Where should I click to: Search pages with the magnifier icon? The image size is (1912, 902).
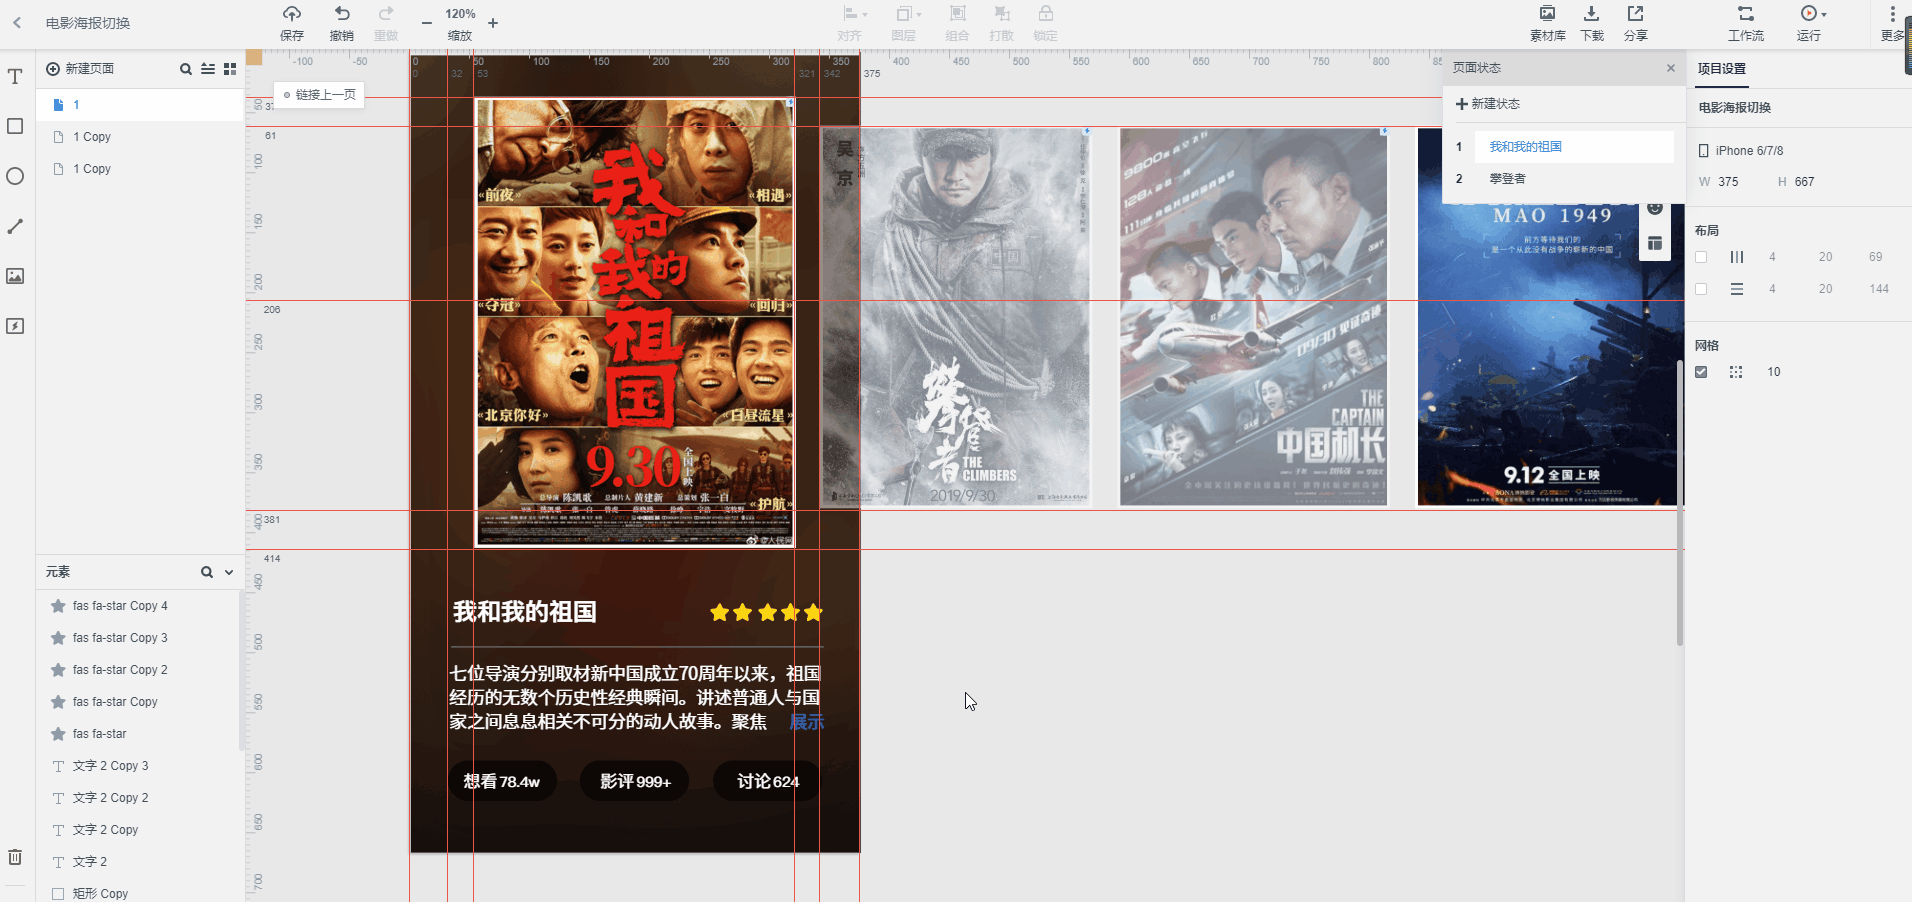[x=185, y=69]
